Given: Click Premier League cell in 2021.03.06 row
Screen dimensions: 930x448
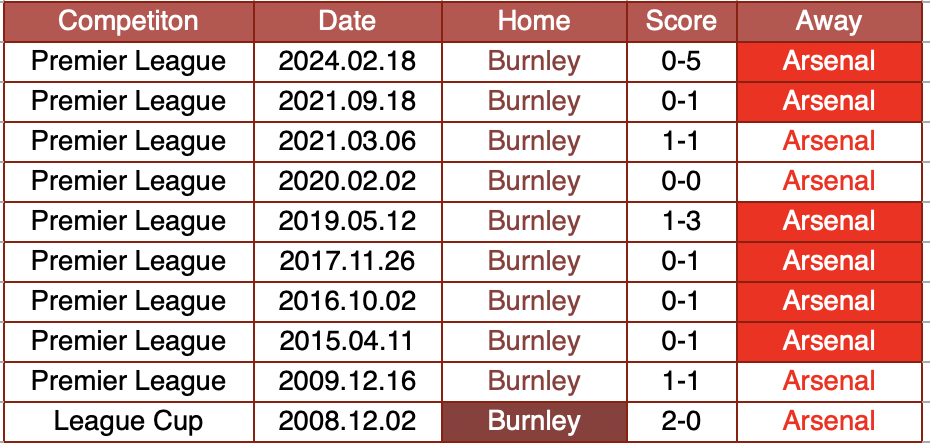Looking at the screenshot, I should pyautogui.click(x=128, y=141).
